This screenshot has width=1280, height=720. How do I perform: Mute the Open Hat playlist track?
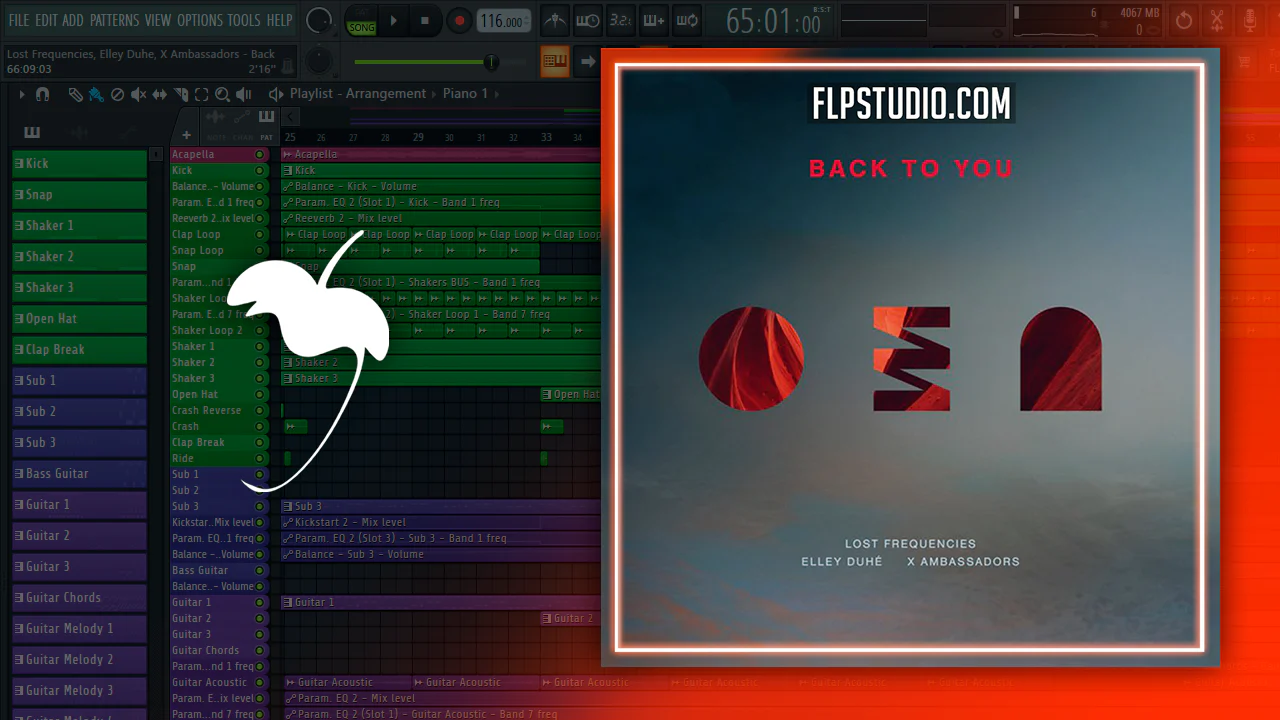[x=260, y=395]
